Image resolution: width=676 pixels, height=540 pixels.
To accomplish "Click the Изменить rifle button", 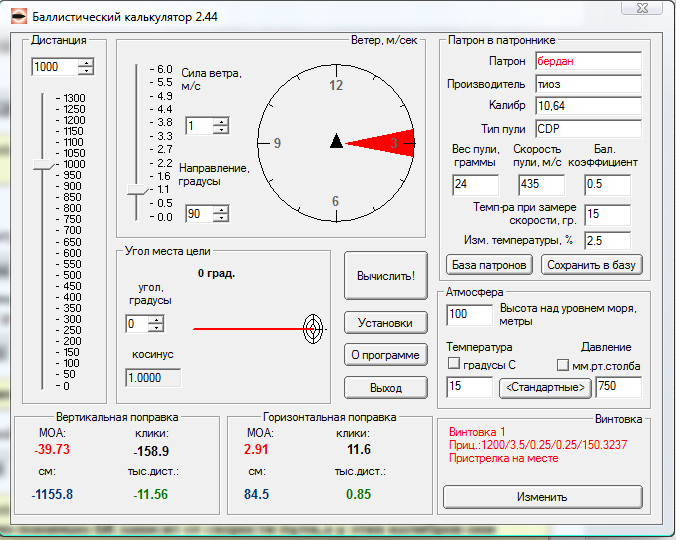I will (542, 496).
